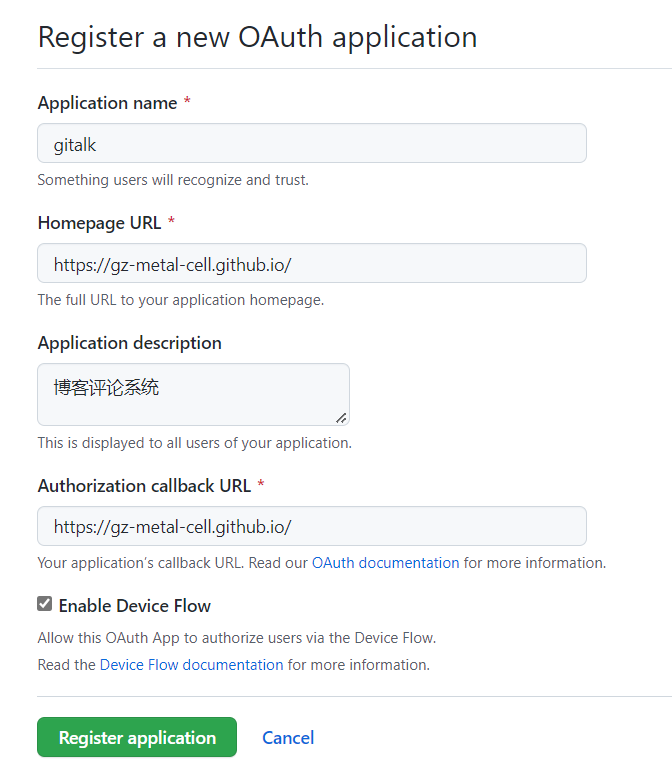Open the OAuth documentation link
This screenshot has height=772, width=672.
click(x=385, y=563)
